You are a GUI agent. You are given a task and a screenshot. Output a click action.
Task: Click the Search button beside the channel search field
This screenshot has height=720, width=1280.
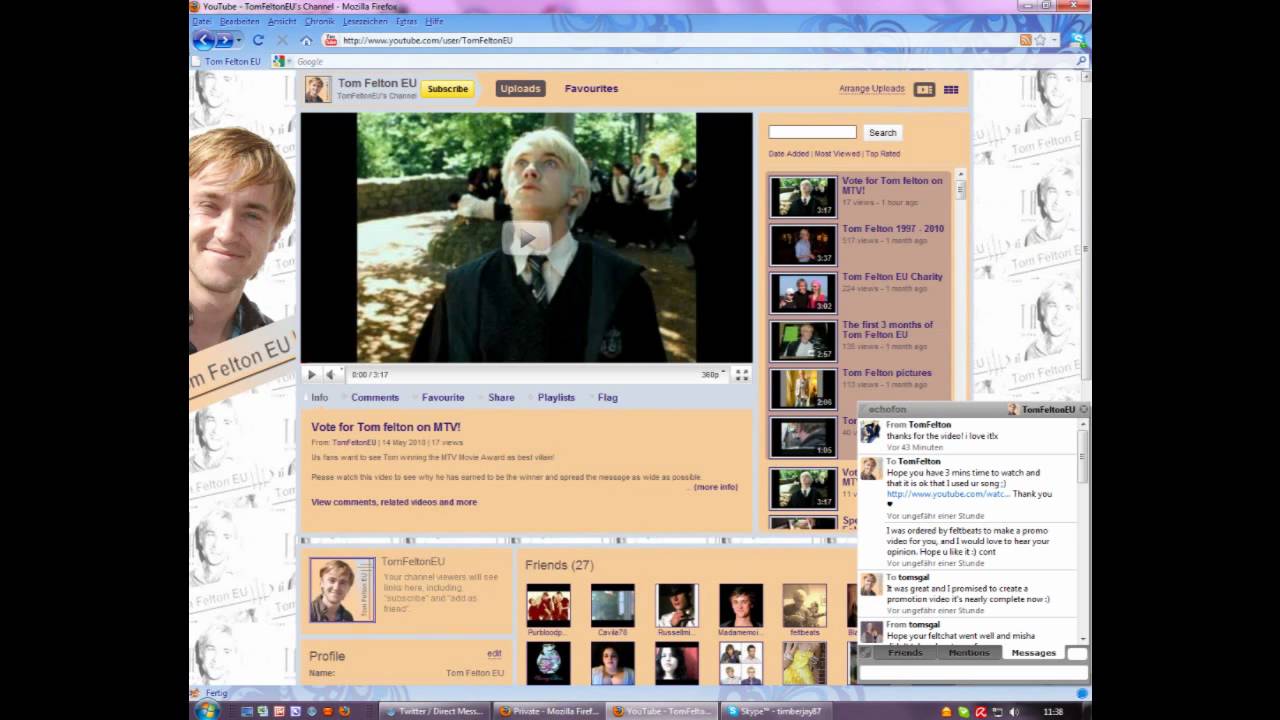point(882,132)
